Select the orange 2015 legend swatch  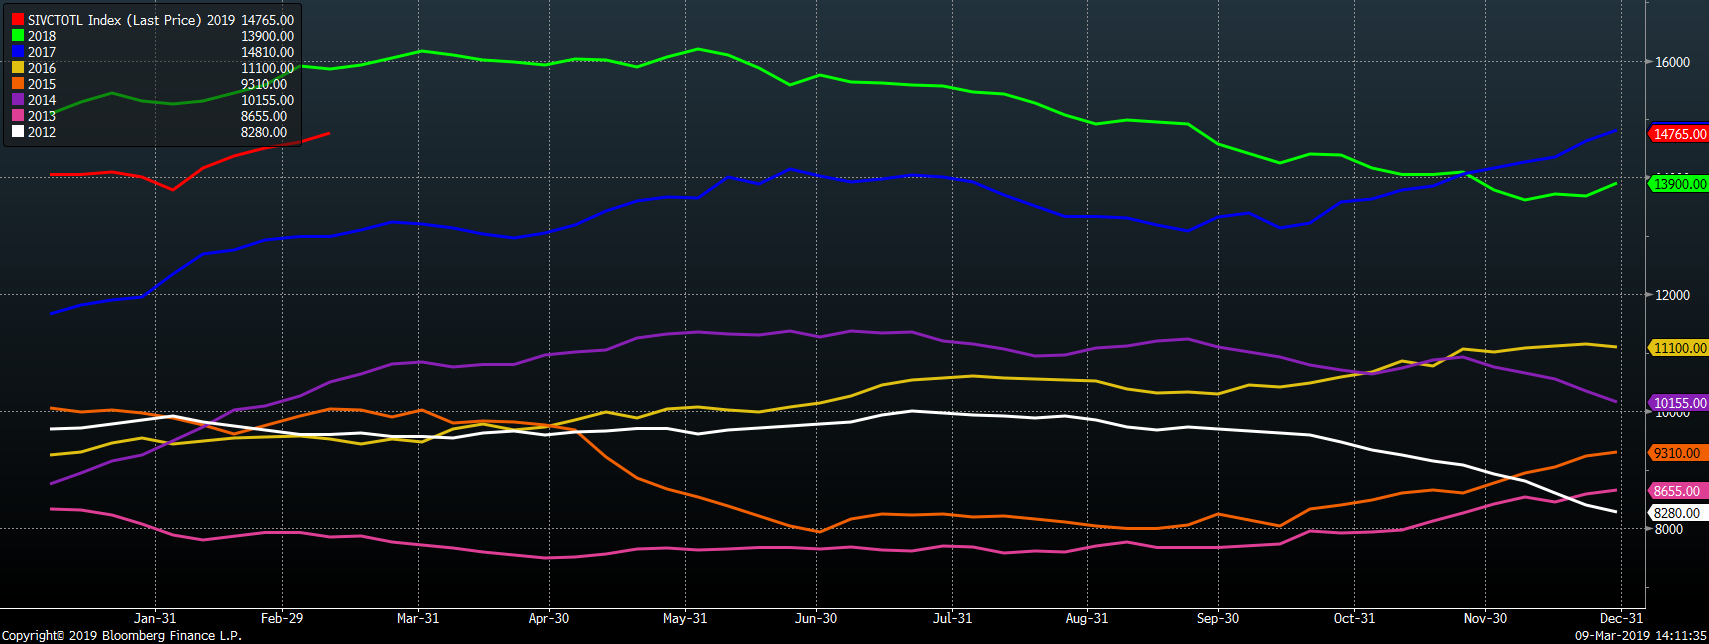(x=17, y=84)
